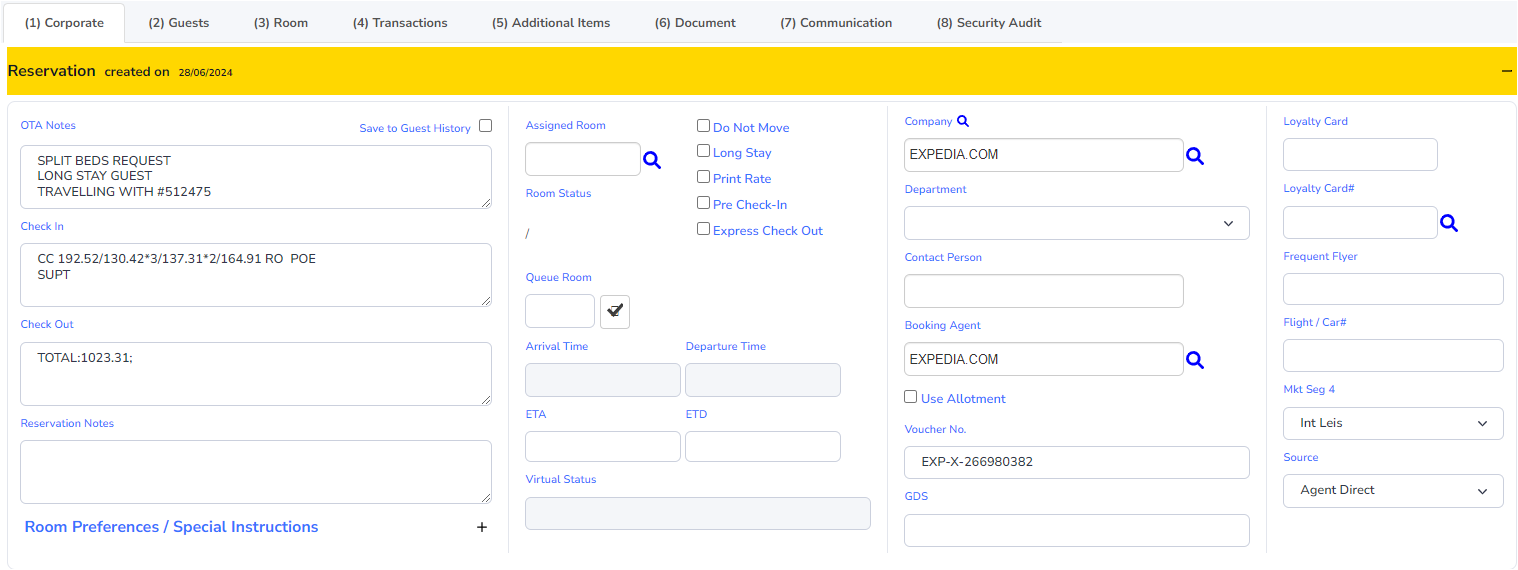Screen dimensions: 1518x570
Task: Open the Mkt Seg 4 dropdown showing Int Leis
Action: point(1393,423)
